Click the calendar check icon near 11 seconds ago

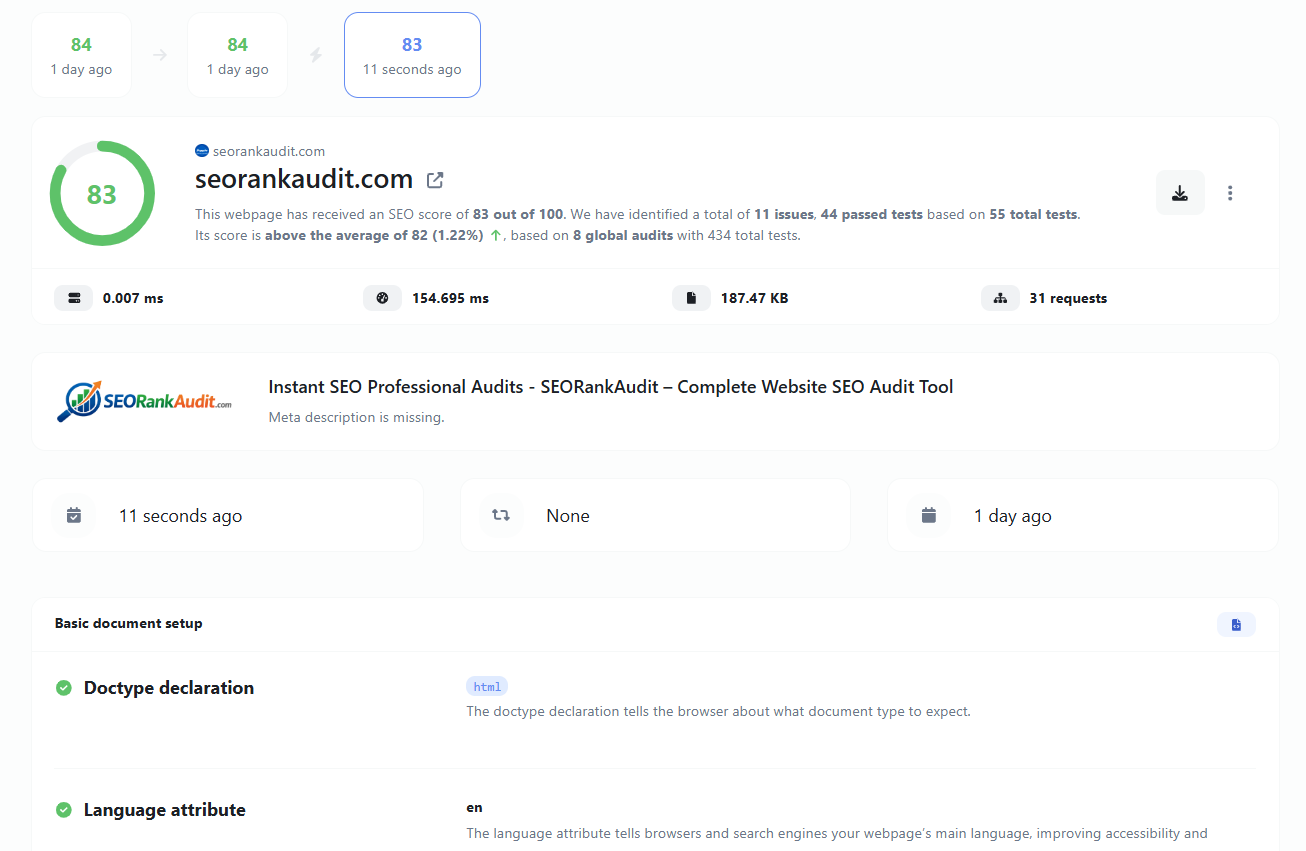[74, 514]
